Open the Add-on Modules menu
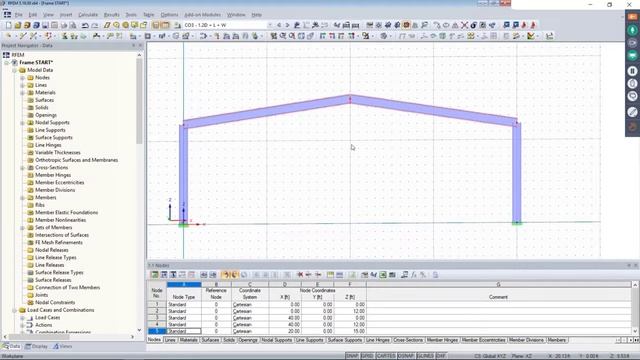Screen dimensions: 640x360 click(x=202, y=15)
